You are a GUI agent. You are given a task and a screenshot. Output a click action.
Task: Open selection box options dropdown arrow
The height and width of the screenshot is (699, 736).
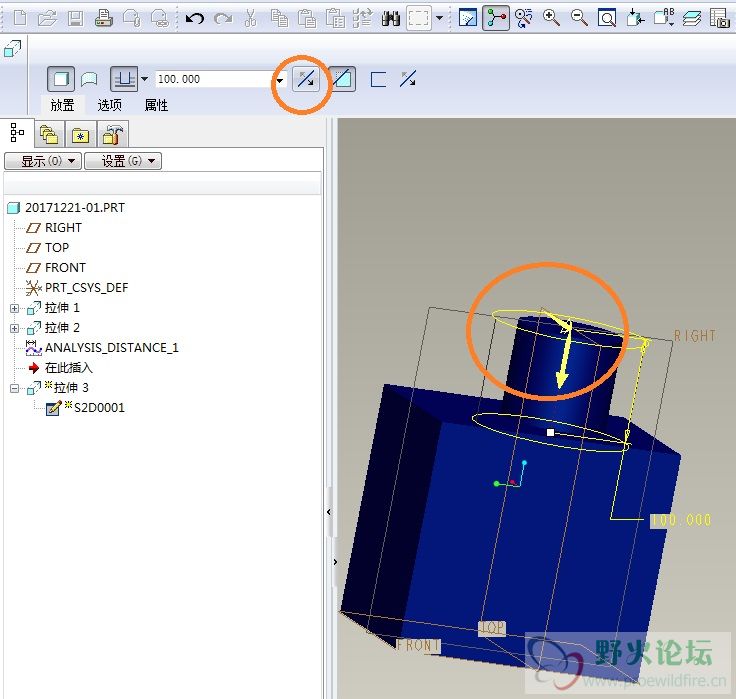pyautogui.click(x=439, y=18)
